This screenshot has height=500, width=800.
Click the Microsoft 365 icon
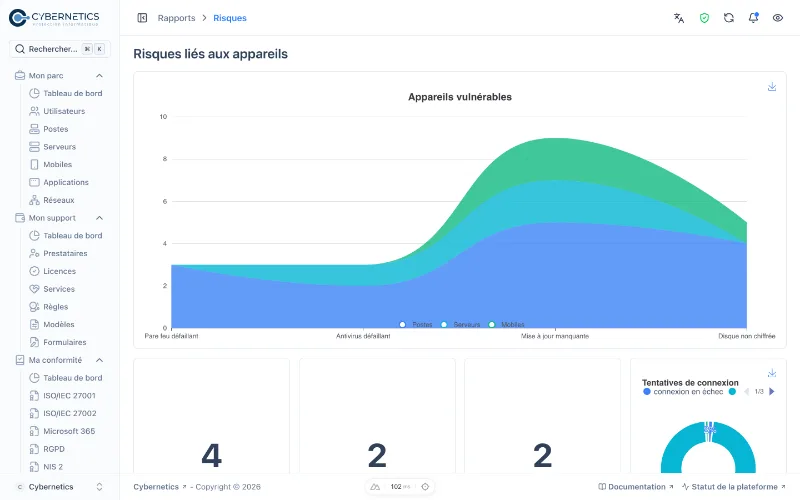pyautogui.click(x=34, y=431)
